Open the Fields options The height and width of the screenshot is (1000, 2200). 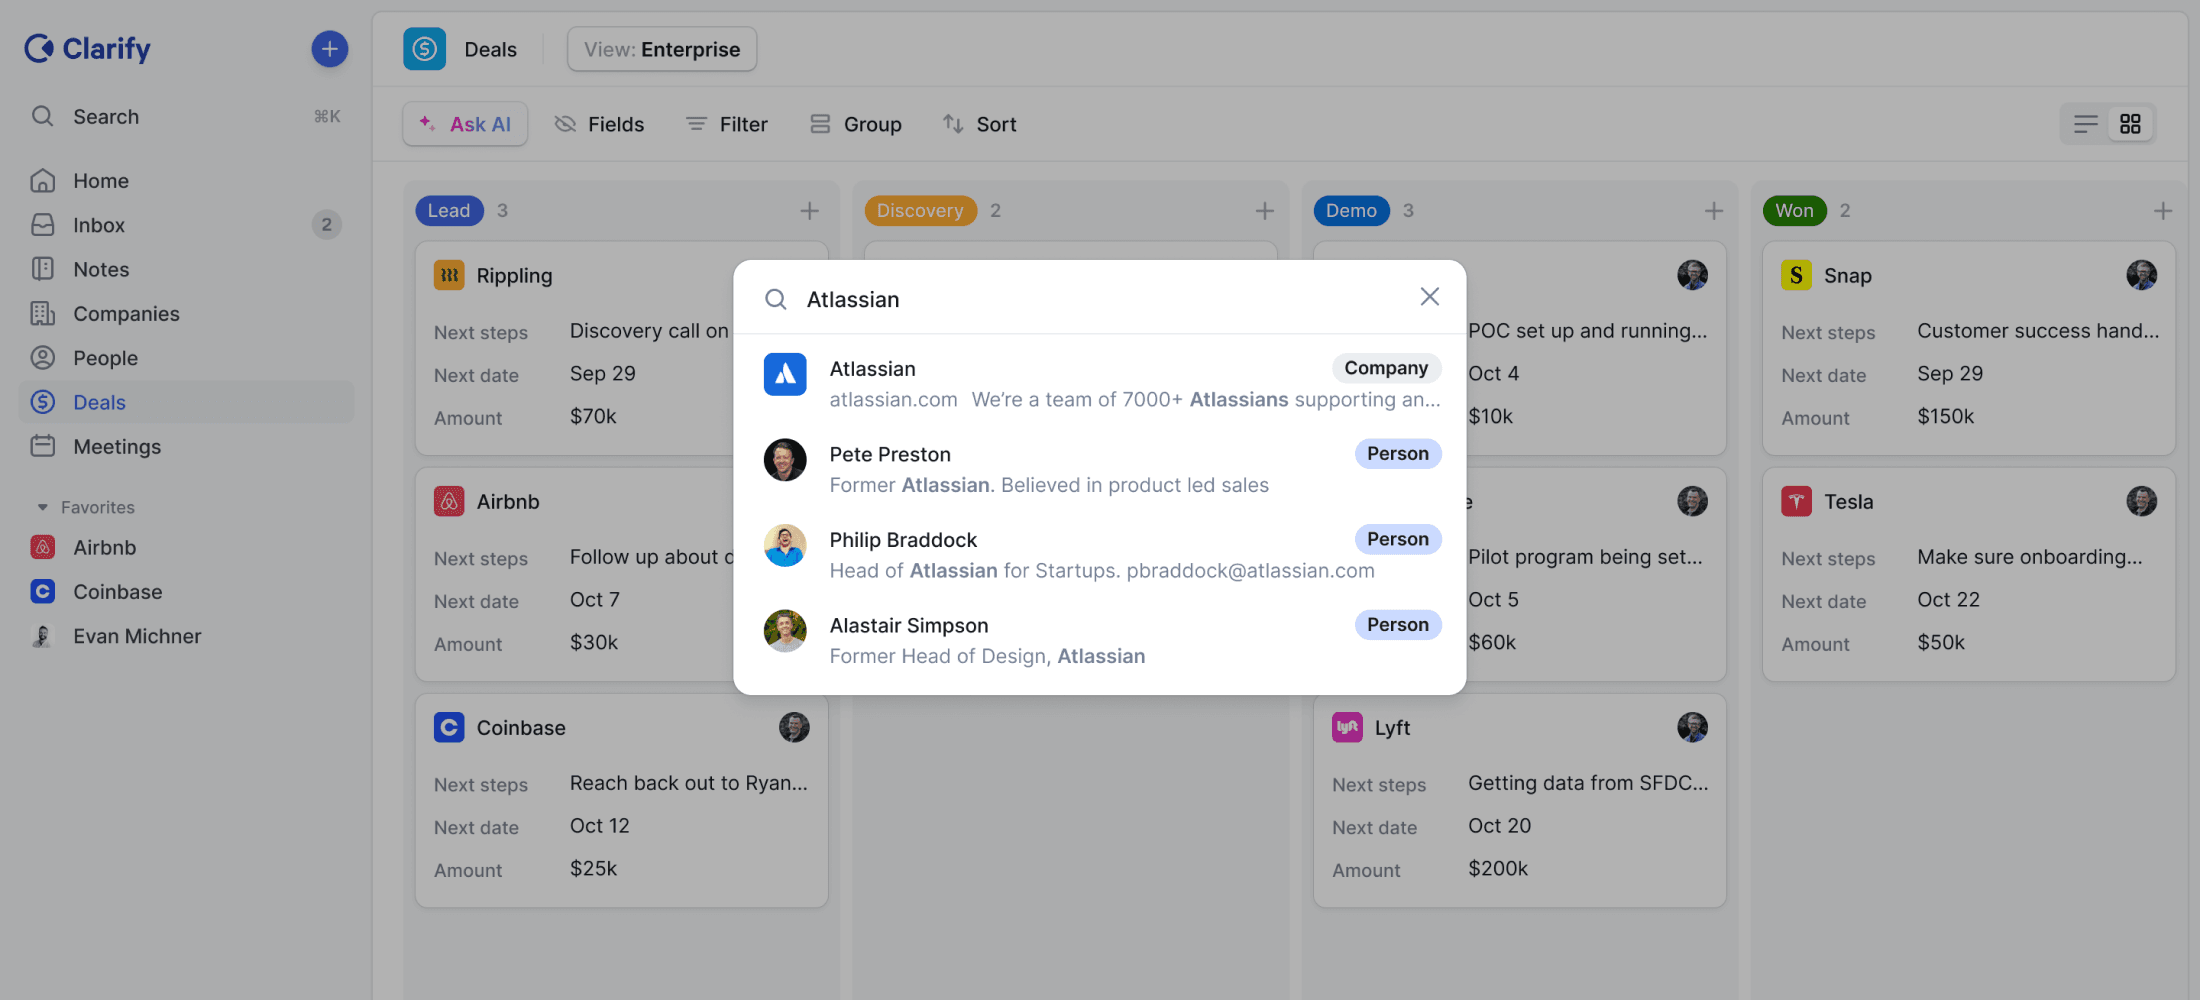599,124
